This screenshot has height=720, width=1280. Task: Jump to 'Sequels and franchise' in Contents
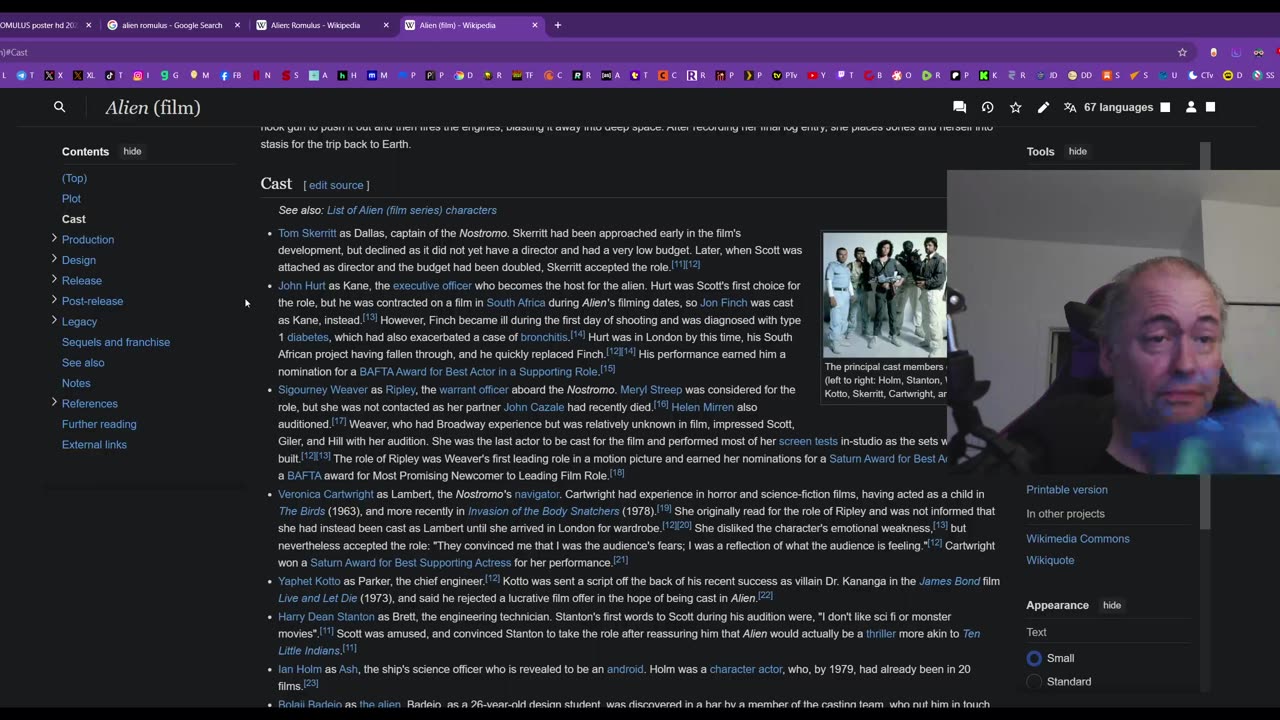tap(116, 342)
